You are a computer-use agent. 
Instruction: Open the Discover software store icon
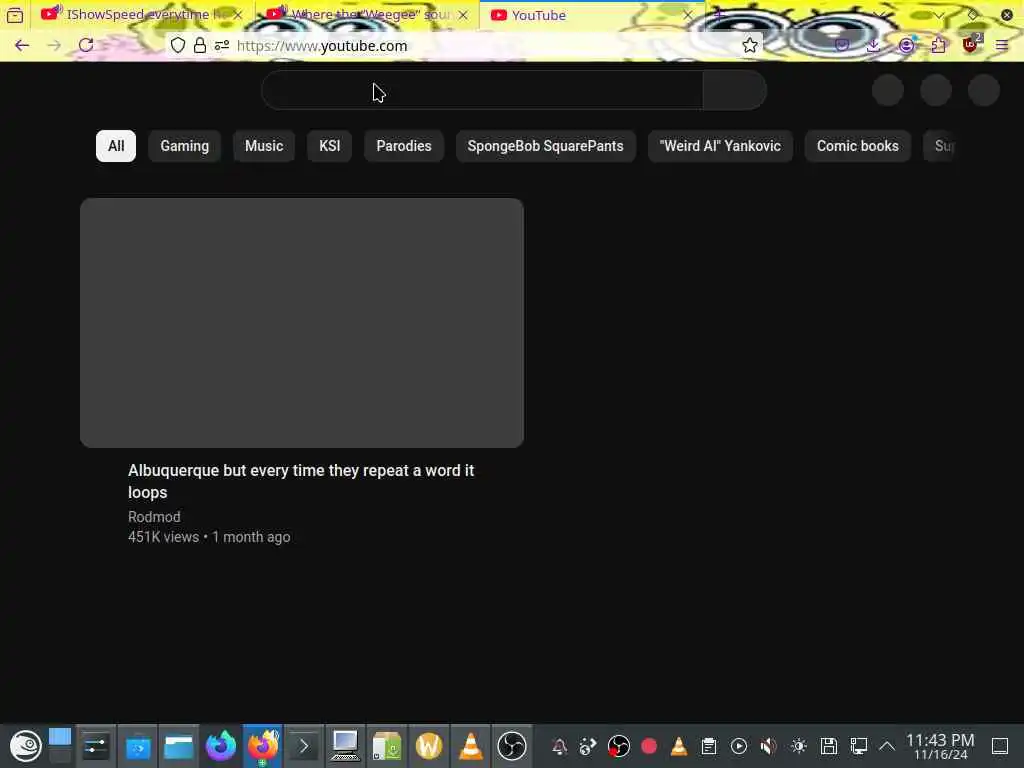pos(138,746)
